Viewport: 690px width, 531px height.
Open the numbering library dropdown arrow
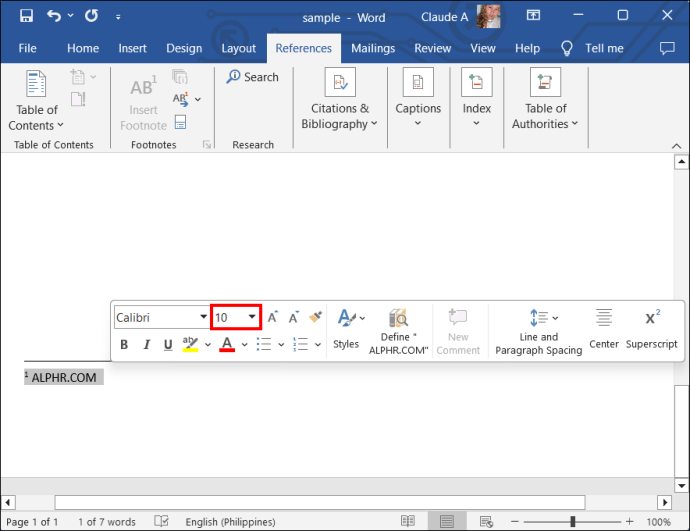click(x=318, y=344)
